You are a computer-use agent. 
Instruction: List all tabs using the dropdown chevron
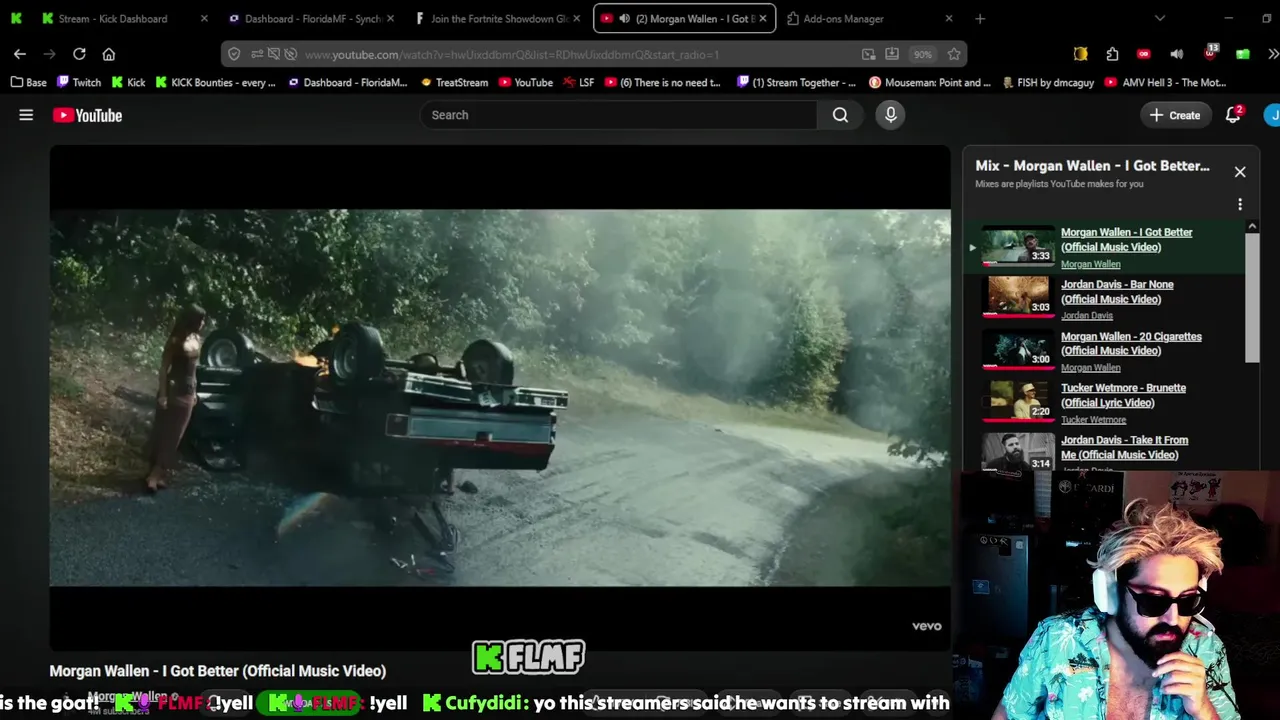coord(1160,18)
